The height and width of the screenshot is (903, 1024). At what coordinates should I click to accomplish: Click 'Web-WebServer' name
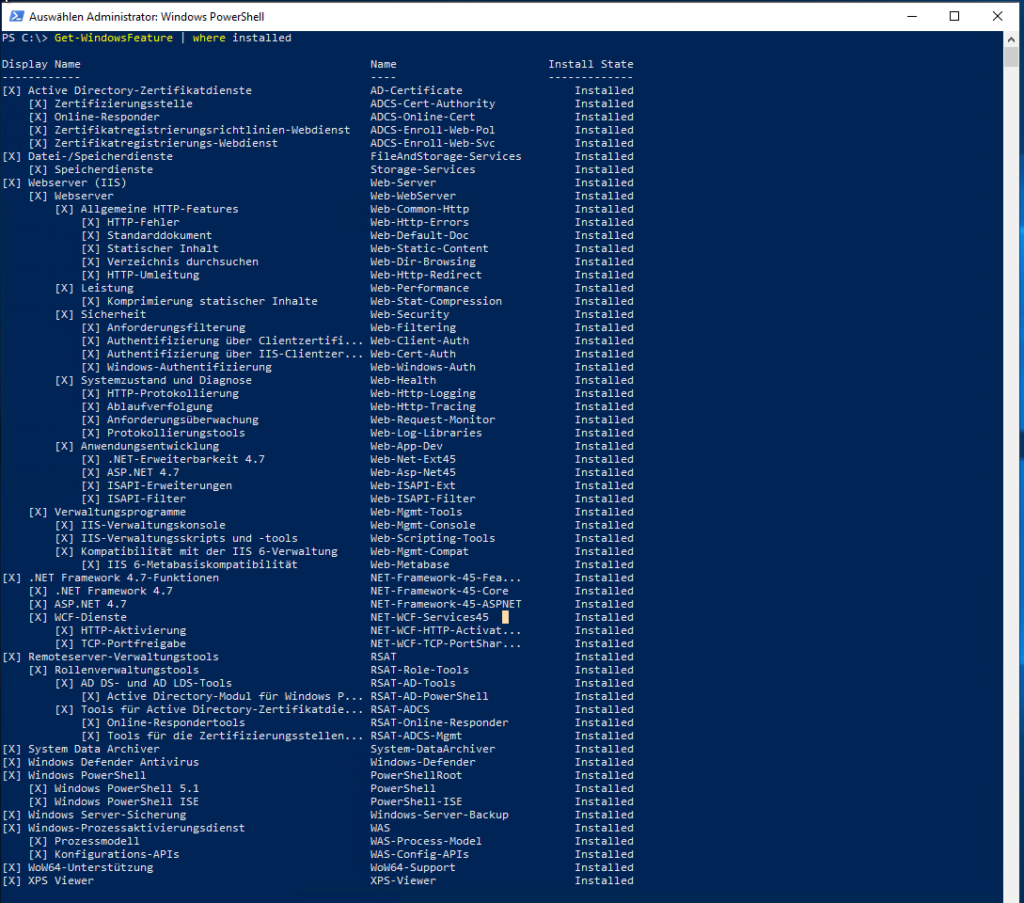413,196
